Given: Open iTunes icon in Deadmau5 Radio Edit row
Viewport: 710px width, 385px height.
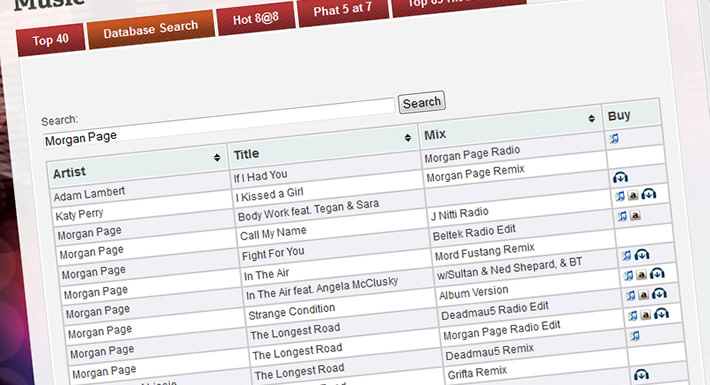Looking at the screenshot, I should click(631, 295).
